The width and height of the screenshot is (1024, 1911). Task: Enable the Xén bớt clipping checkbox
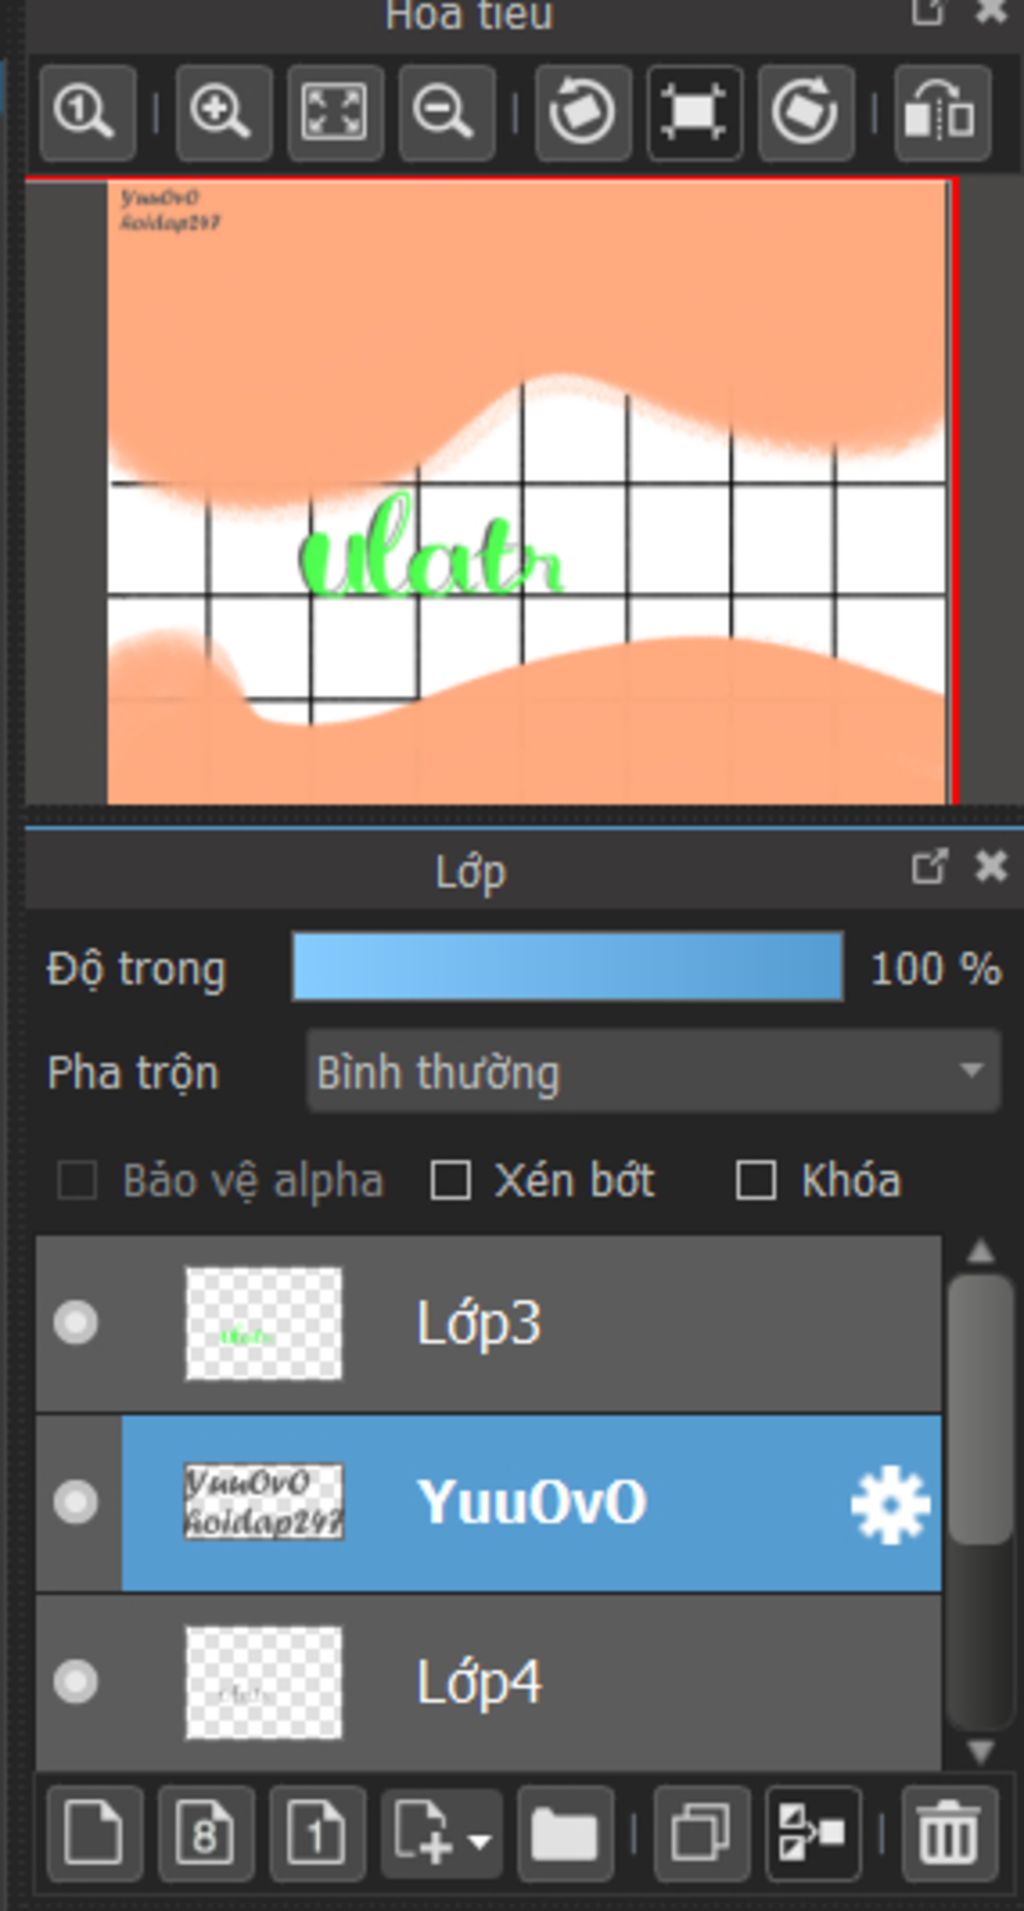pos(450,1181)
